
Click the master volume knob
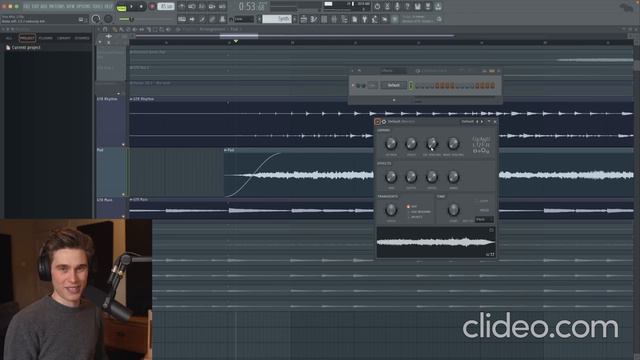[x=96, y=19]
